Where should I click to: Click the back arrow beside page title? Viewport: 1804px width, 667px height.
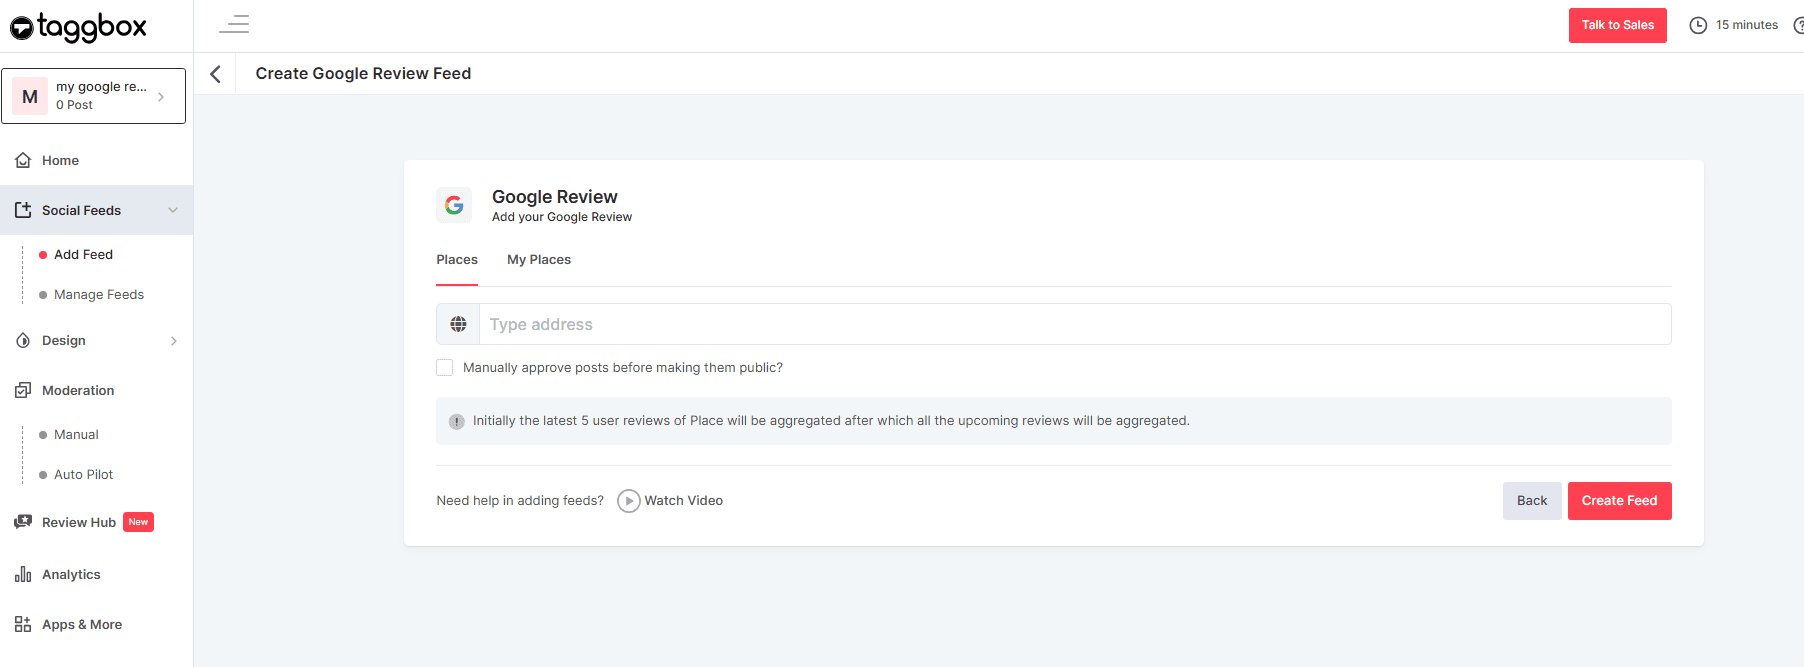tap(215, 74)
